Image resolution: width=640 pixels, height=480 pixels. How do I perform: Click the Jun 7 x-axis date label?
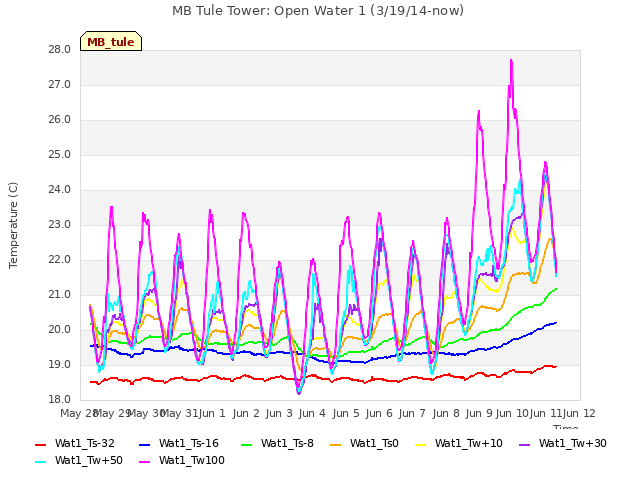(413, 413)
